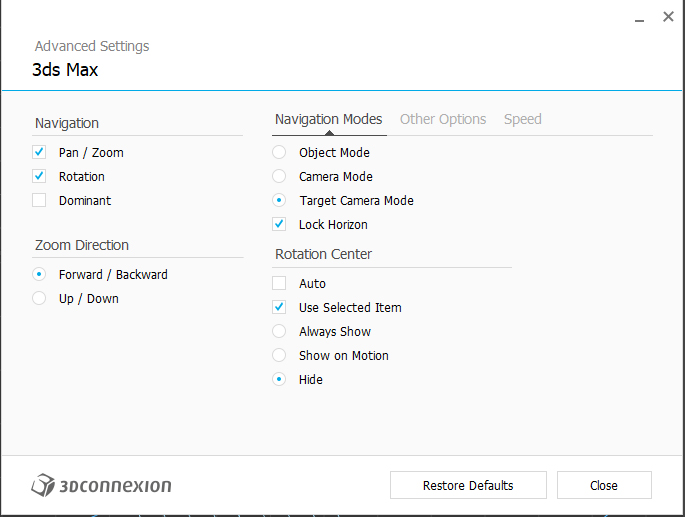
Task: Uncheck the Rotation checkbox
Action: click(x=39, y=176)
